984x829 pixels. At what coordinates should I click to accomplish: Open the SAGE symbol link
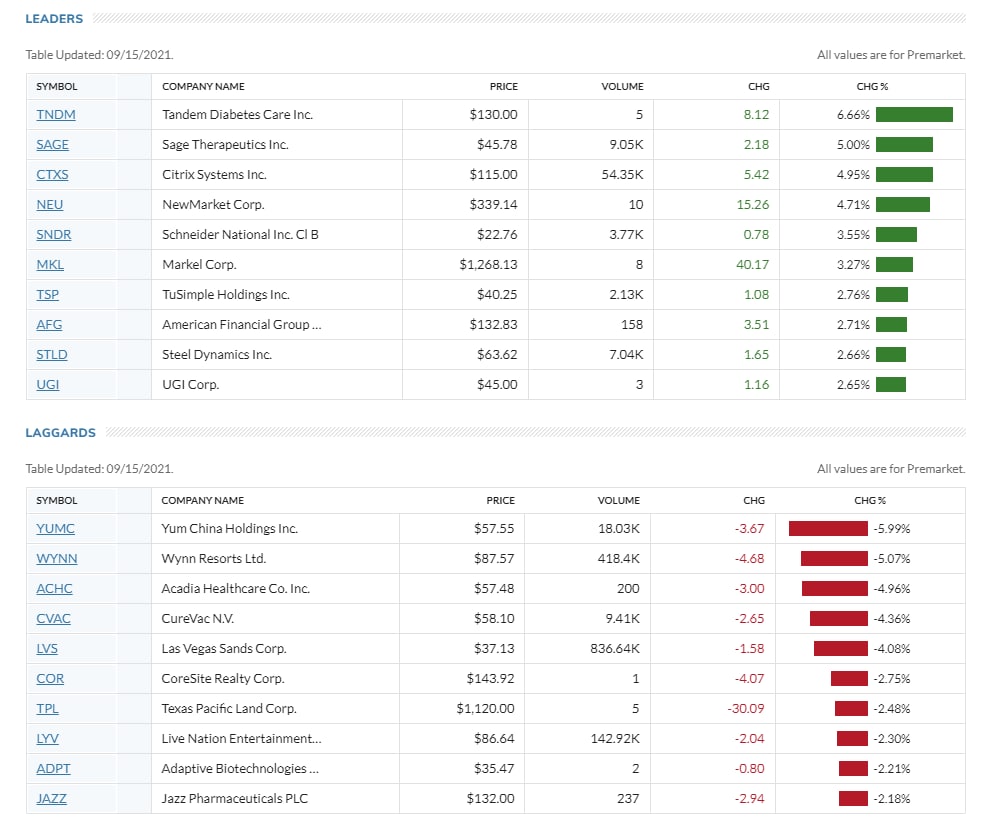tap(53, 145)
